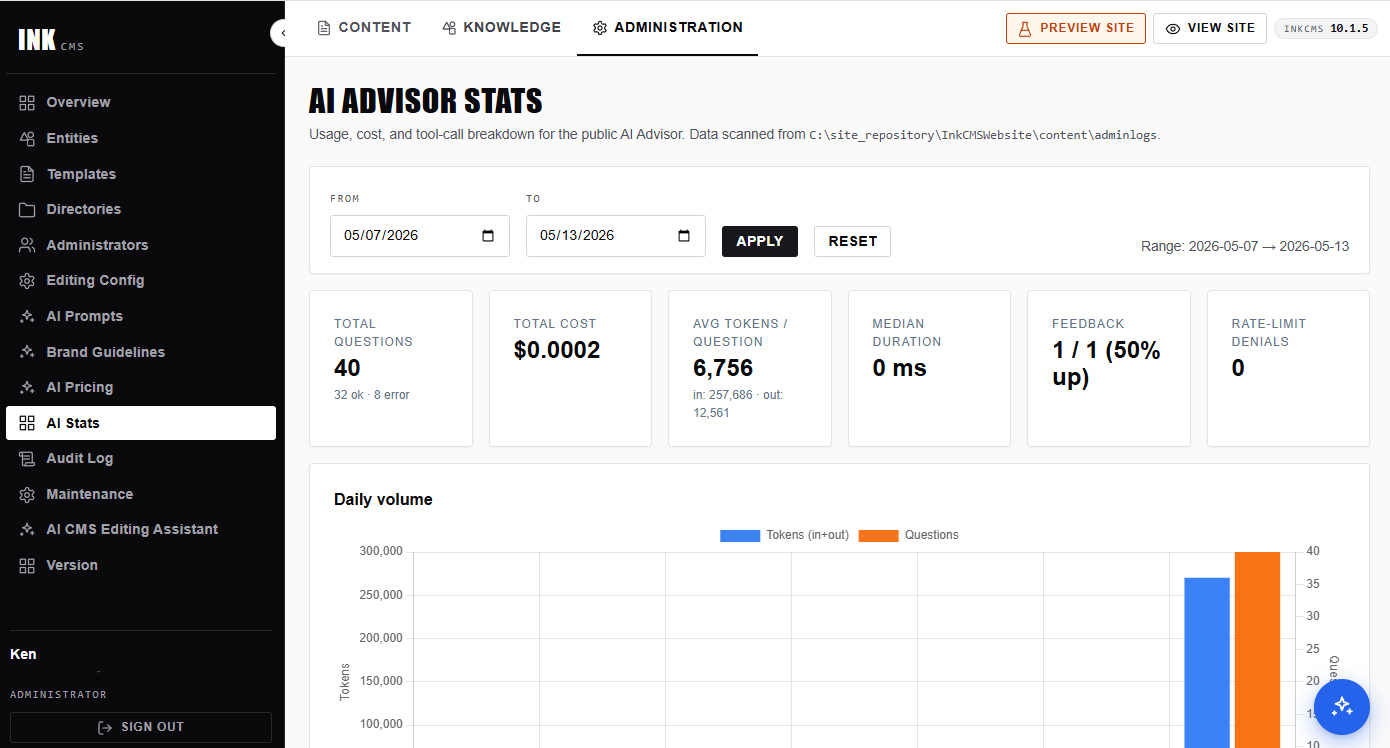Click the Audit Log scroll icon

tap(27, 458)
